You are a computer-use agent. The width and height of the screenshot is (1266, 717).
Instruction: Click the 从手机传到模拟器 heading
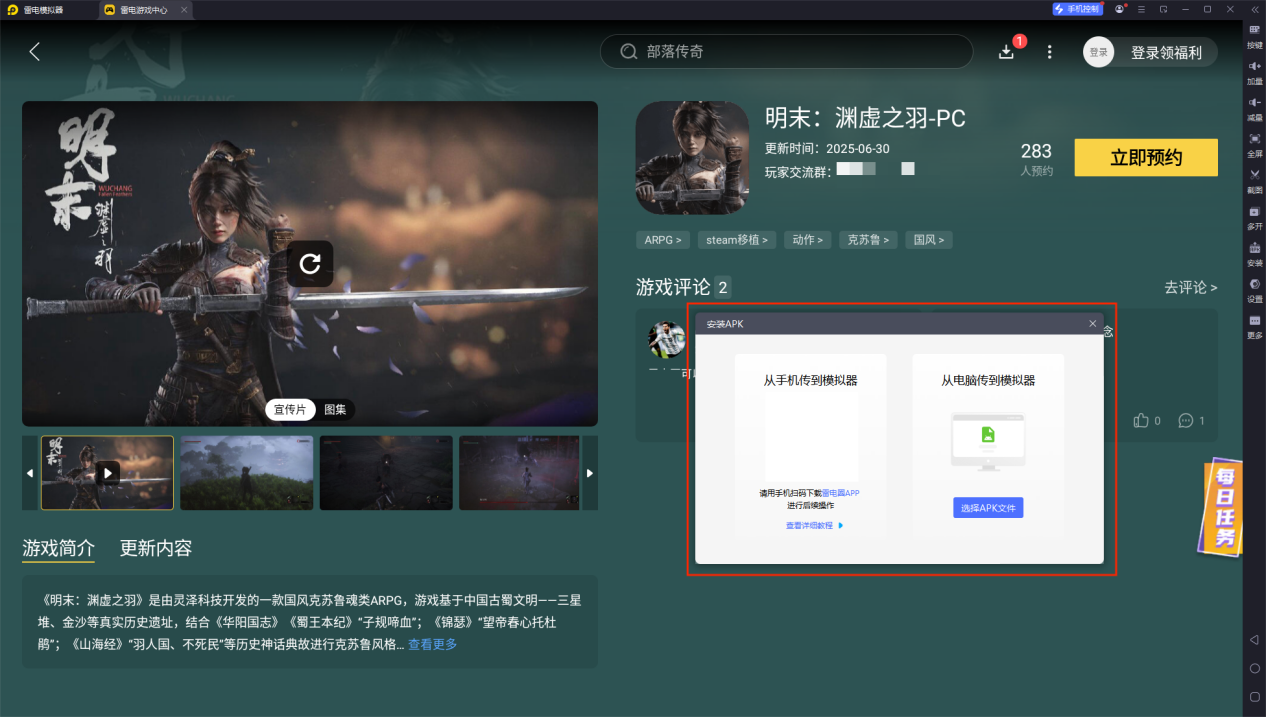810,380
